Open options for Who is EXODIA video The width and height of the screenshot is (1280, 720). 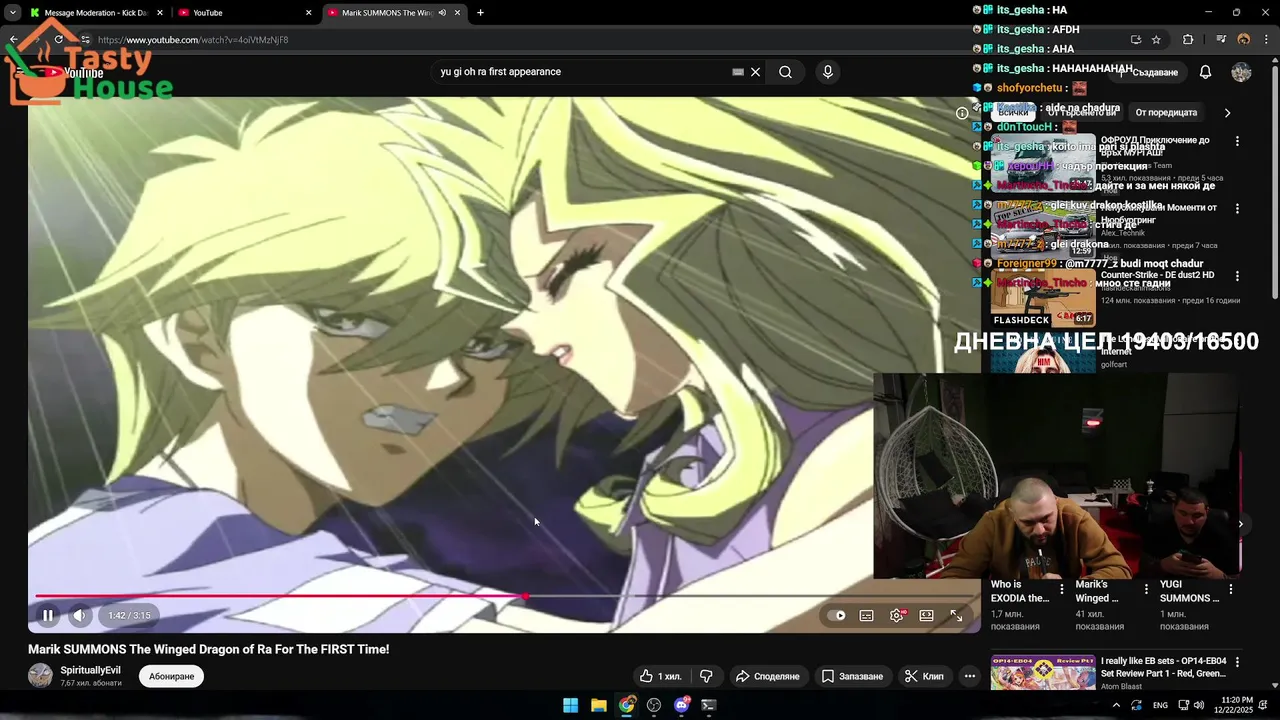[x=1062, y=590]
